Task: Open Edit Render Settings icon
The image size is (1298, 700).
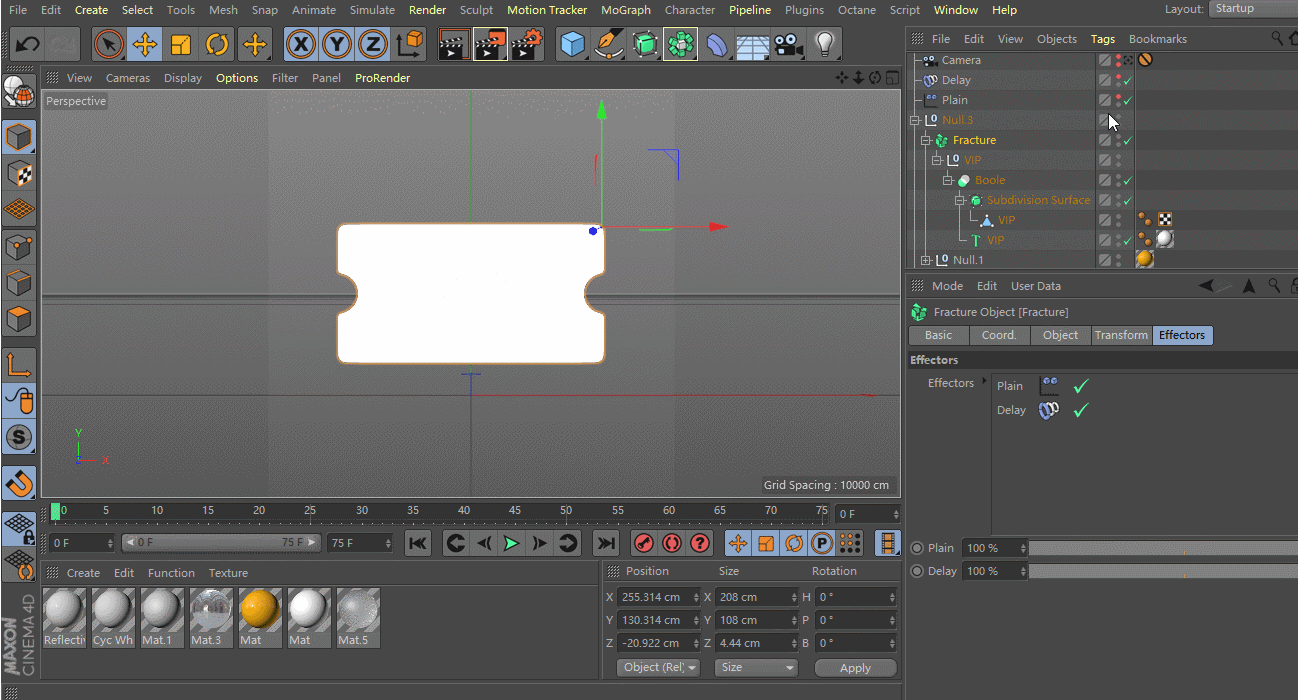Action: 527,45
